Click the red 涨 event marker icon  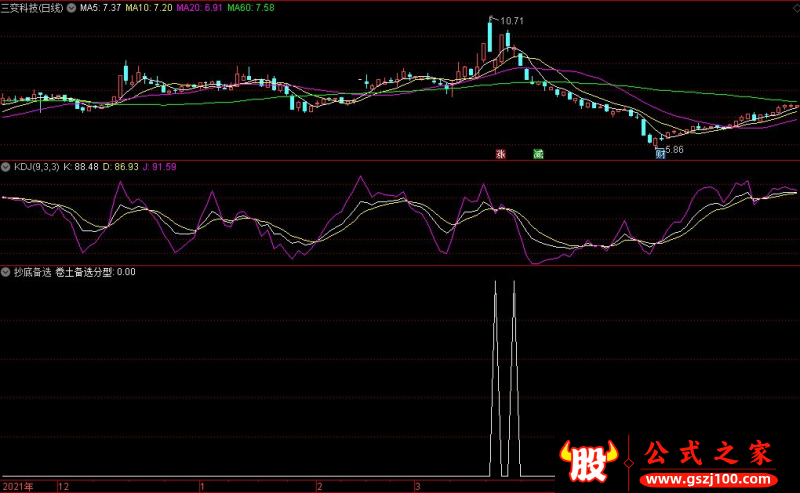coord(501,154)
